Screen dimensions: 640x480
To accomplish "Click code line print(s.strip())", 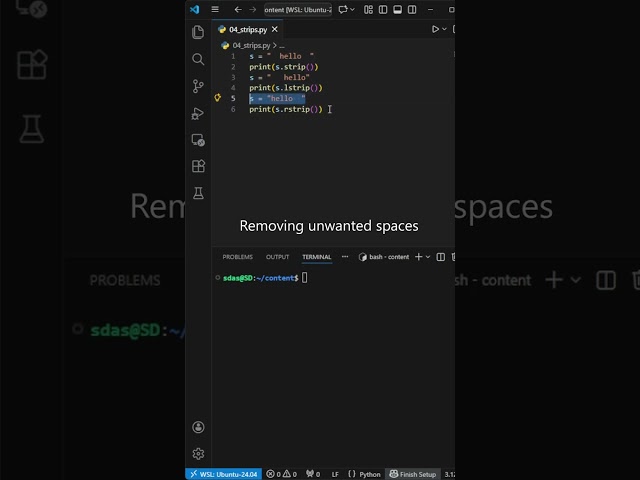I will point(284,67).
